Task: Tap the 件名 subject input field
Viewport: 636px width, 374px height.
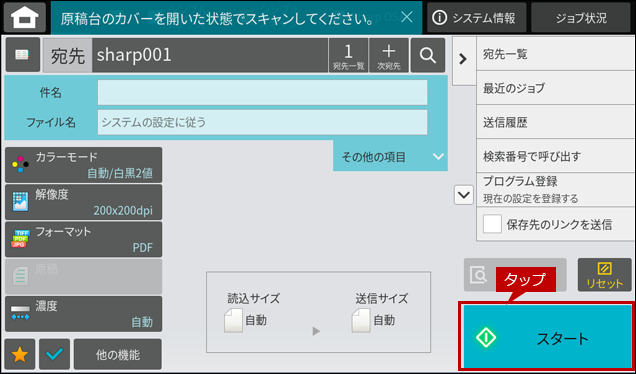Action: point(262,92)
